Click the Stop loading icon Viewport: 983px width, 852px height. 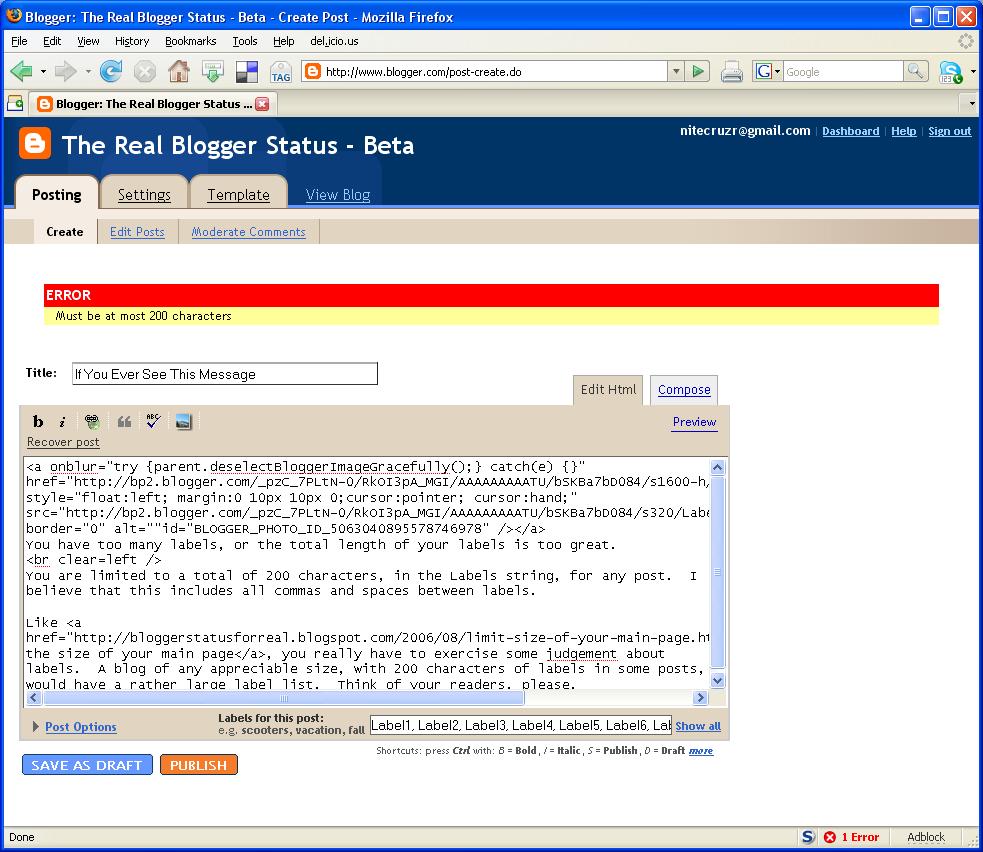[x=145, y=71]
